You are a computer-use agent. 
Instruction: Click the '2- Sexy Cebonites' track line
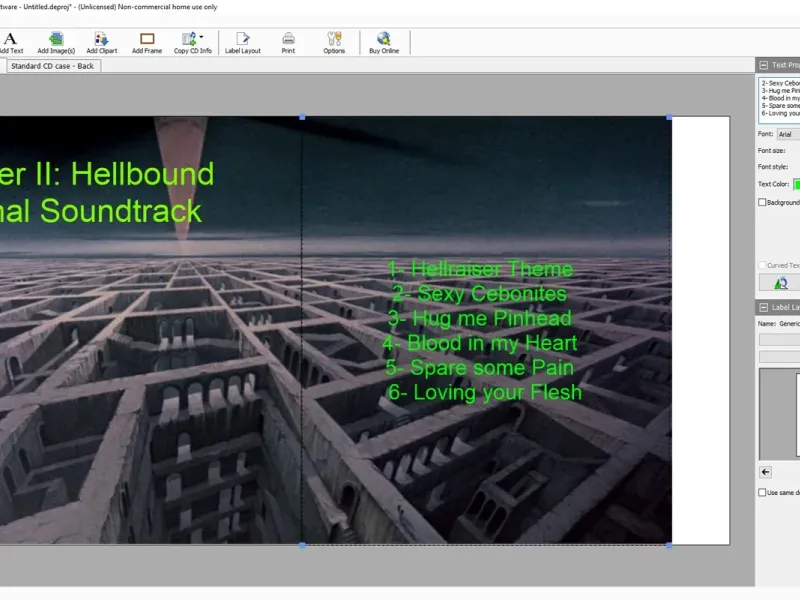(x=479, y=293)
